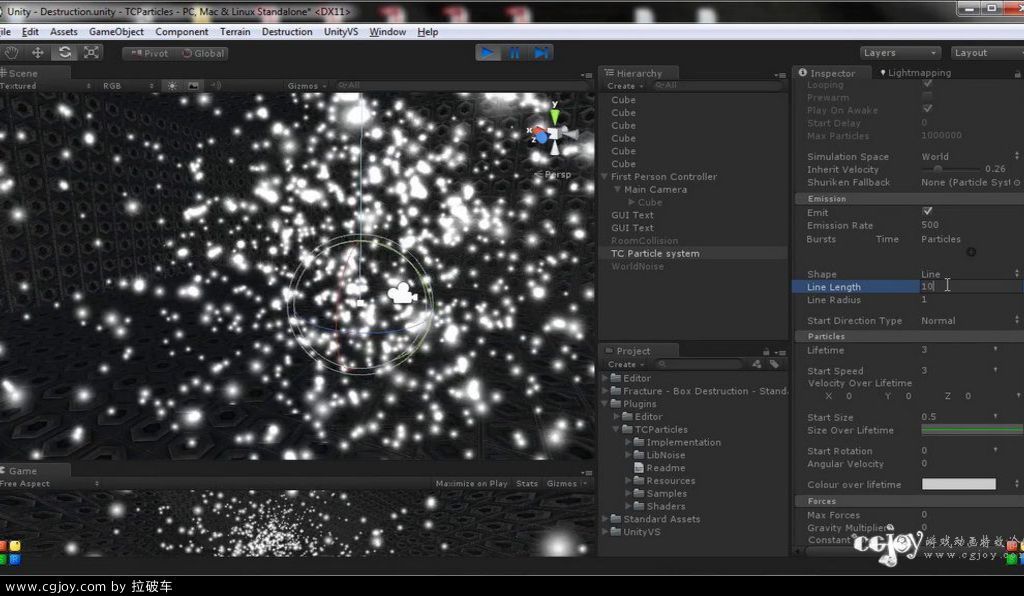This screenshot has width=1024, height=596.
Task: Click the Pause button
Action: [x=515, y=53]
